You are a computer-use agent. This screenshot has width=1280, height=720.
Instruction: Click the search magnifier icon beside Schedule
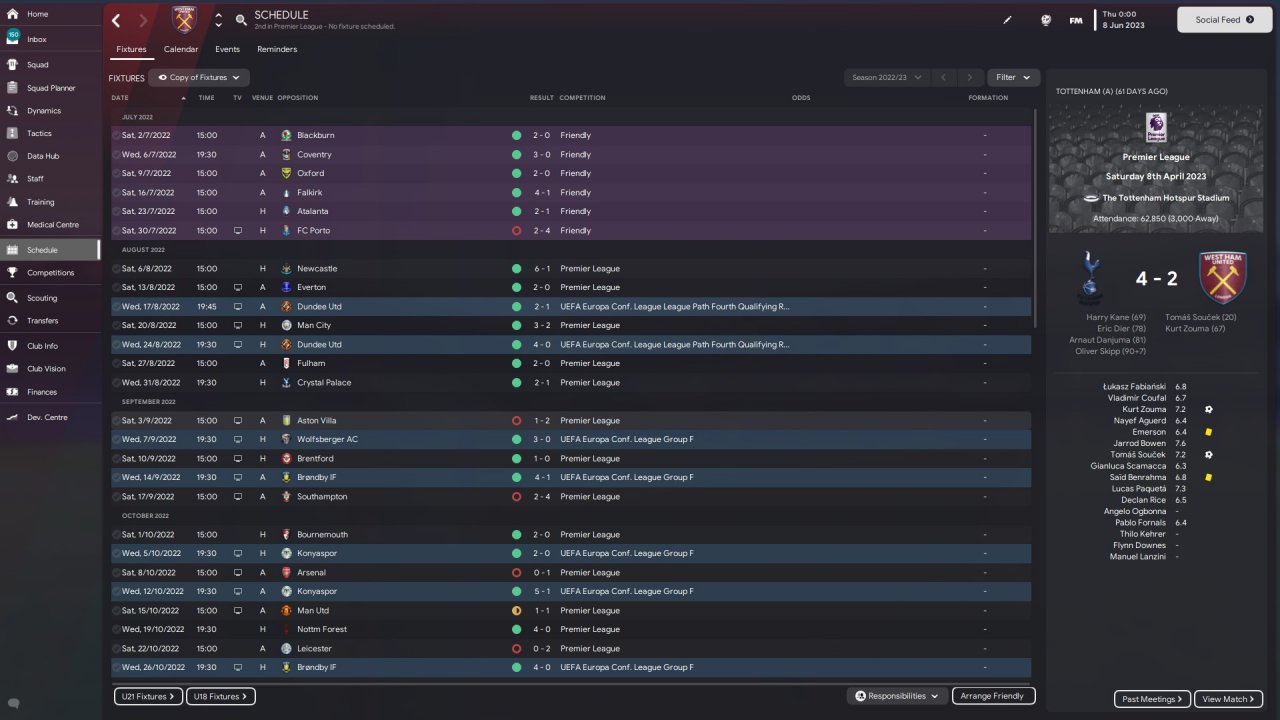pyautogui.click(x=241, y=20)
